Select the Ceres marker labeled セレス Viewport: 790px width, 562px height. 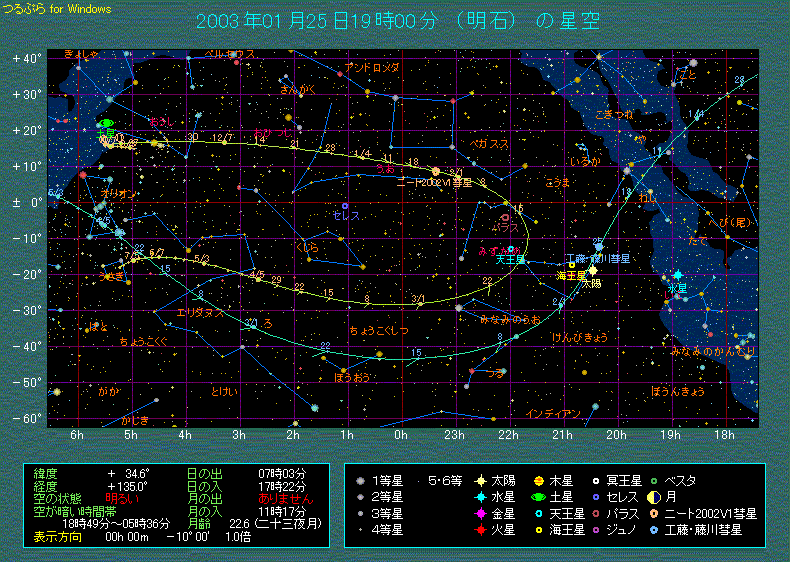click(x=345, y=206)
